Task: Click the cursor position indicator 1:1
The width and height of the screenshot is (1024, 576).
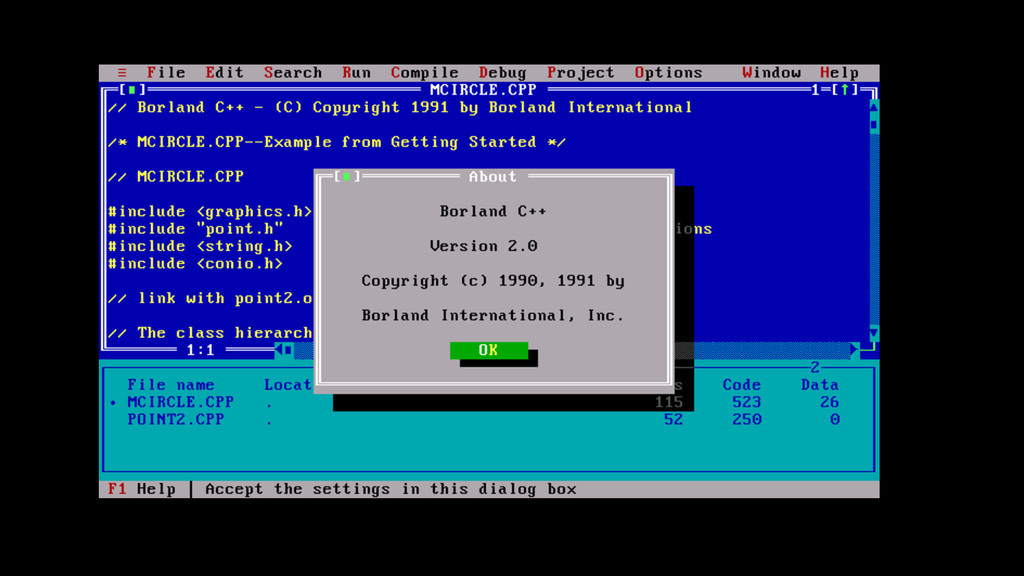Action: point(200,350)
